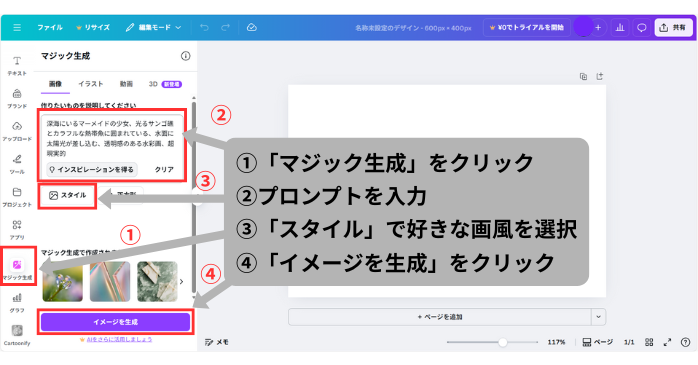Viewport: 698px width, 365px height.
Task: Open the ブランド sidebar item
Action: (x=17, y=98)
